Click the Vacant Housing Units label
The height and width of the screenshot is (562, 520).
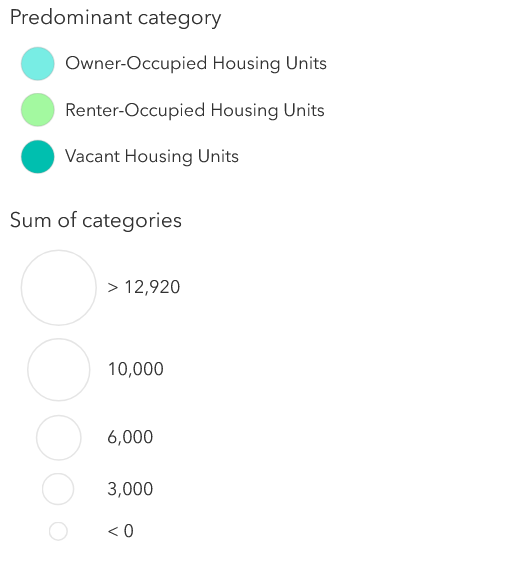point(152,157)
